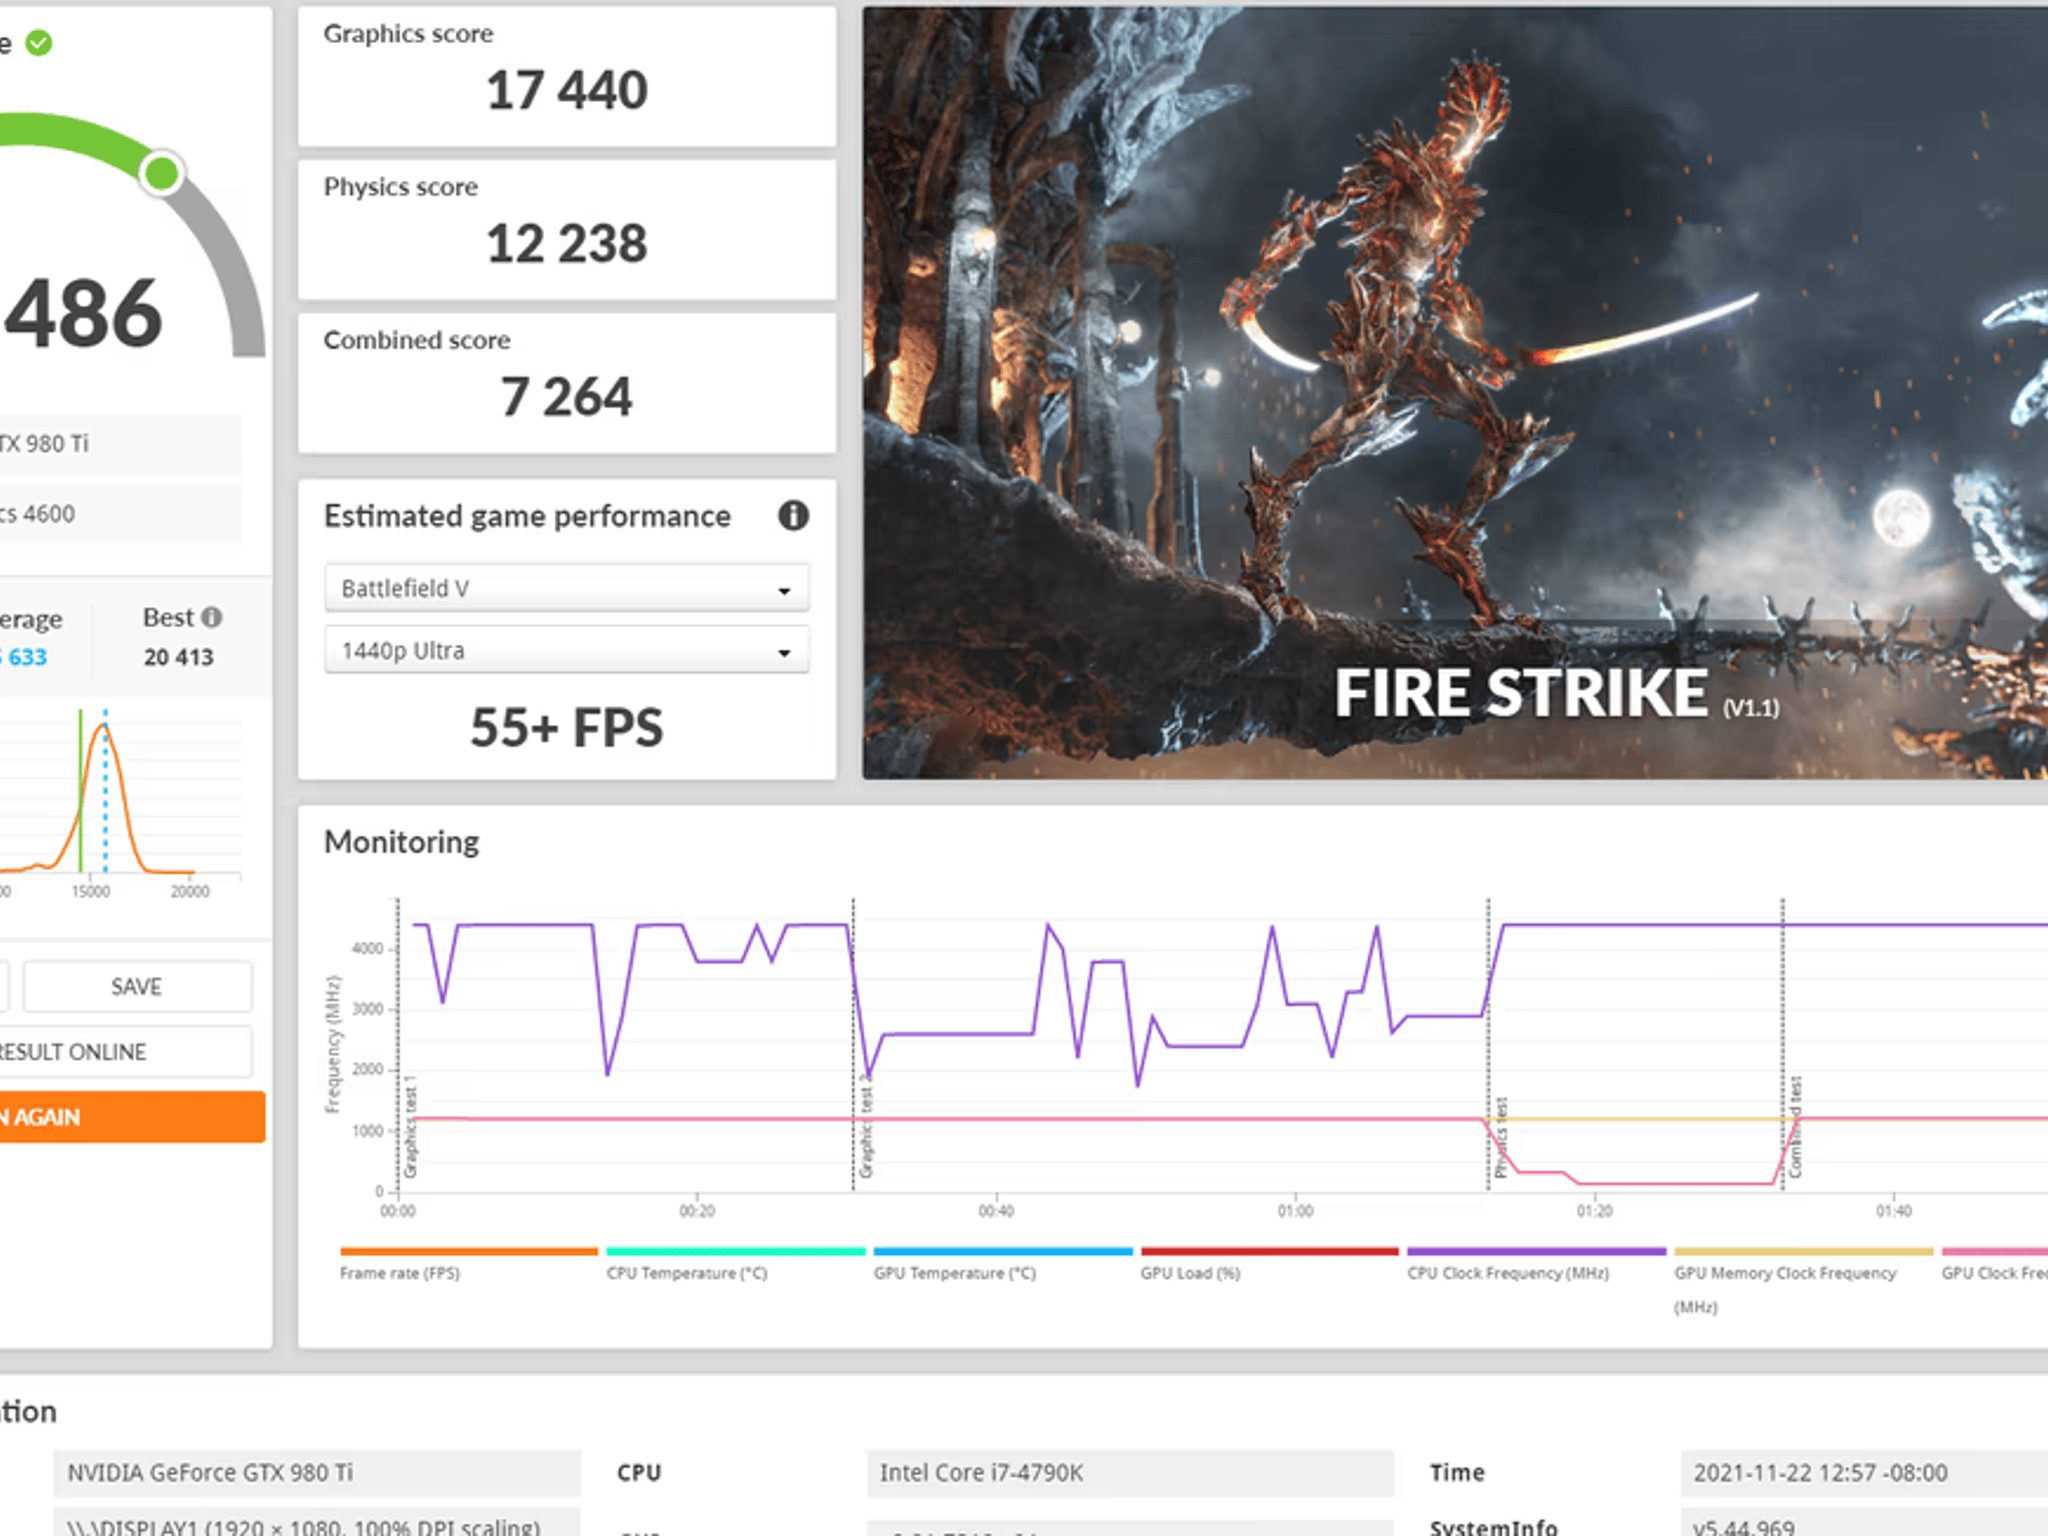This screenshot has height=1536, width=2048.
Task: Toggle GPU Temperature legend series
Action: [x=954, y=1272]
